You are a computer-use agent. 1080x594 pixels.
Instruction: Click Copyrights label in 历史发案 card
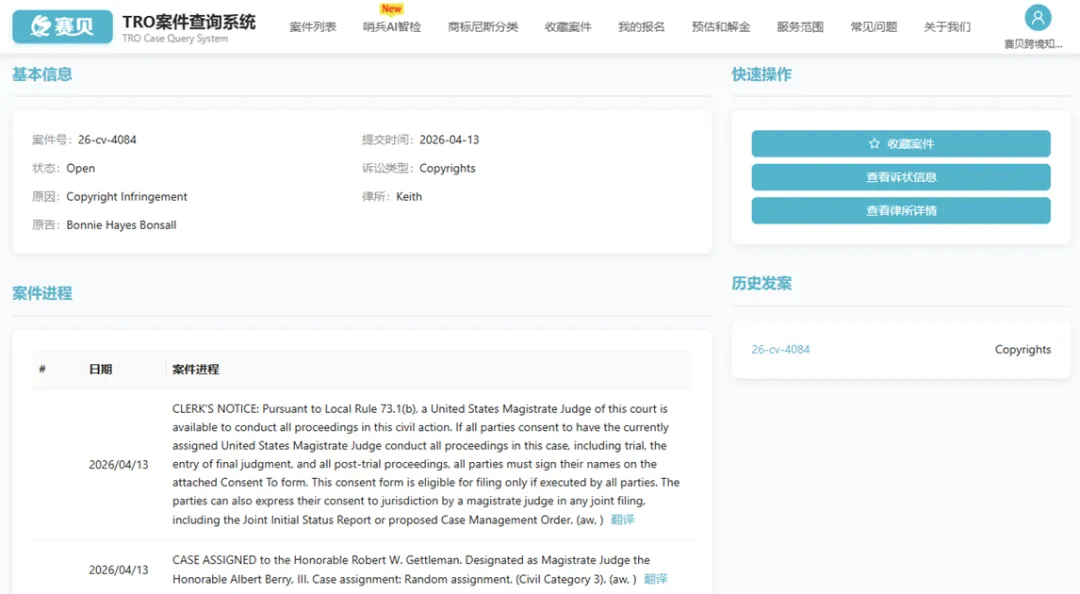click(x=1023, y=349)
